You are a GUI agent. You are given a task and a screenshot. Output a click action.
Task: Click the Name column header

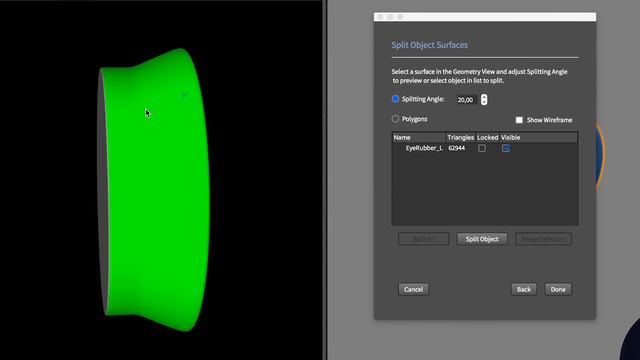pos(419,138)
